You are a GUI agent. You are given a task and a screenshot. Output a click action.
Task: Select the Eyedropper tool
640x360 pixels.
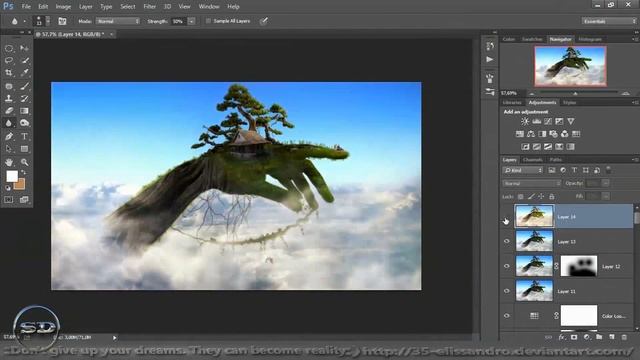coord(24,73)
